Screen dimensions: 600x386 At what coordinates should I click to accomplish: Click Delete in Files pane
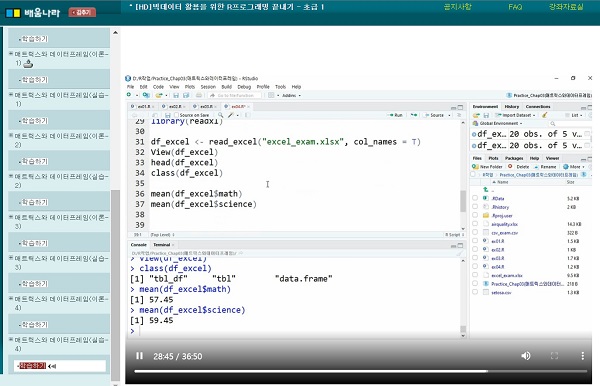[x=518, y=167]
